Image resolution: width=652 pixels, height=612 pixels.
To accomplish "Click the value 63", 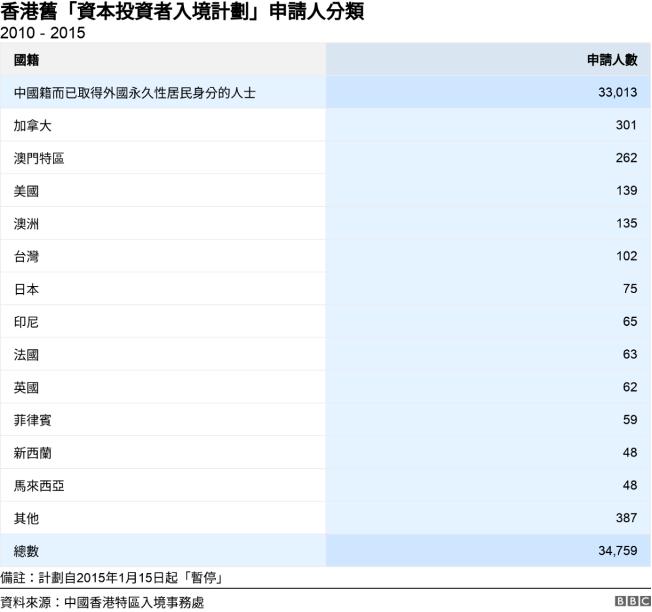I will [630, 354].
